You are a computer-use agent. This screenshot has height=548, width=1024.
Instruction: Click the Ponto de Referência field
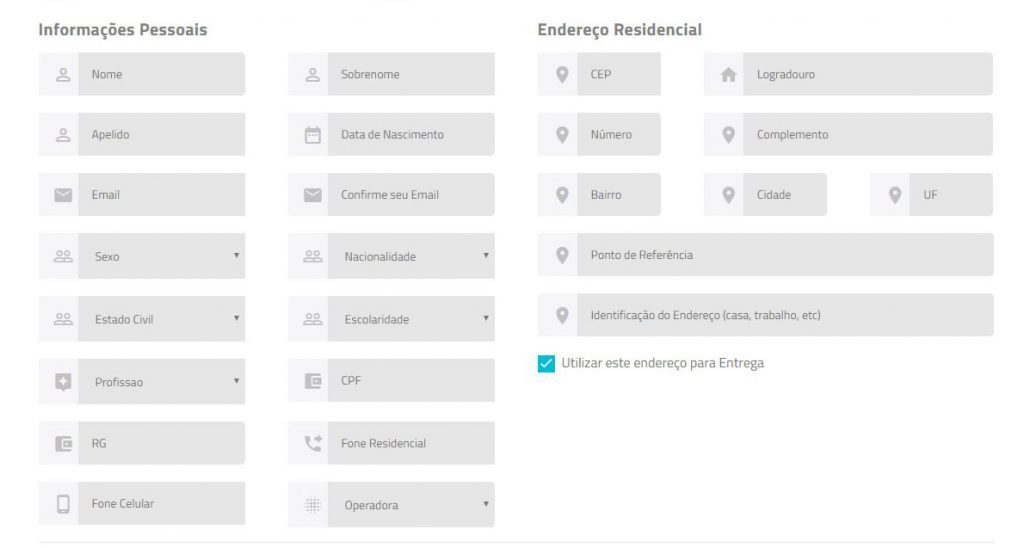pyautogui.click(x=785, y=255)
